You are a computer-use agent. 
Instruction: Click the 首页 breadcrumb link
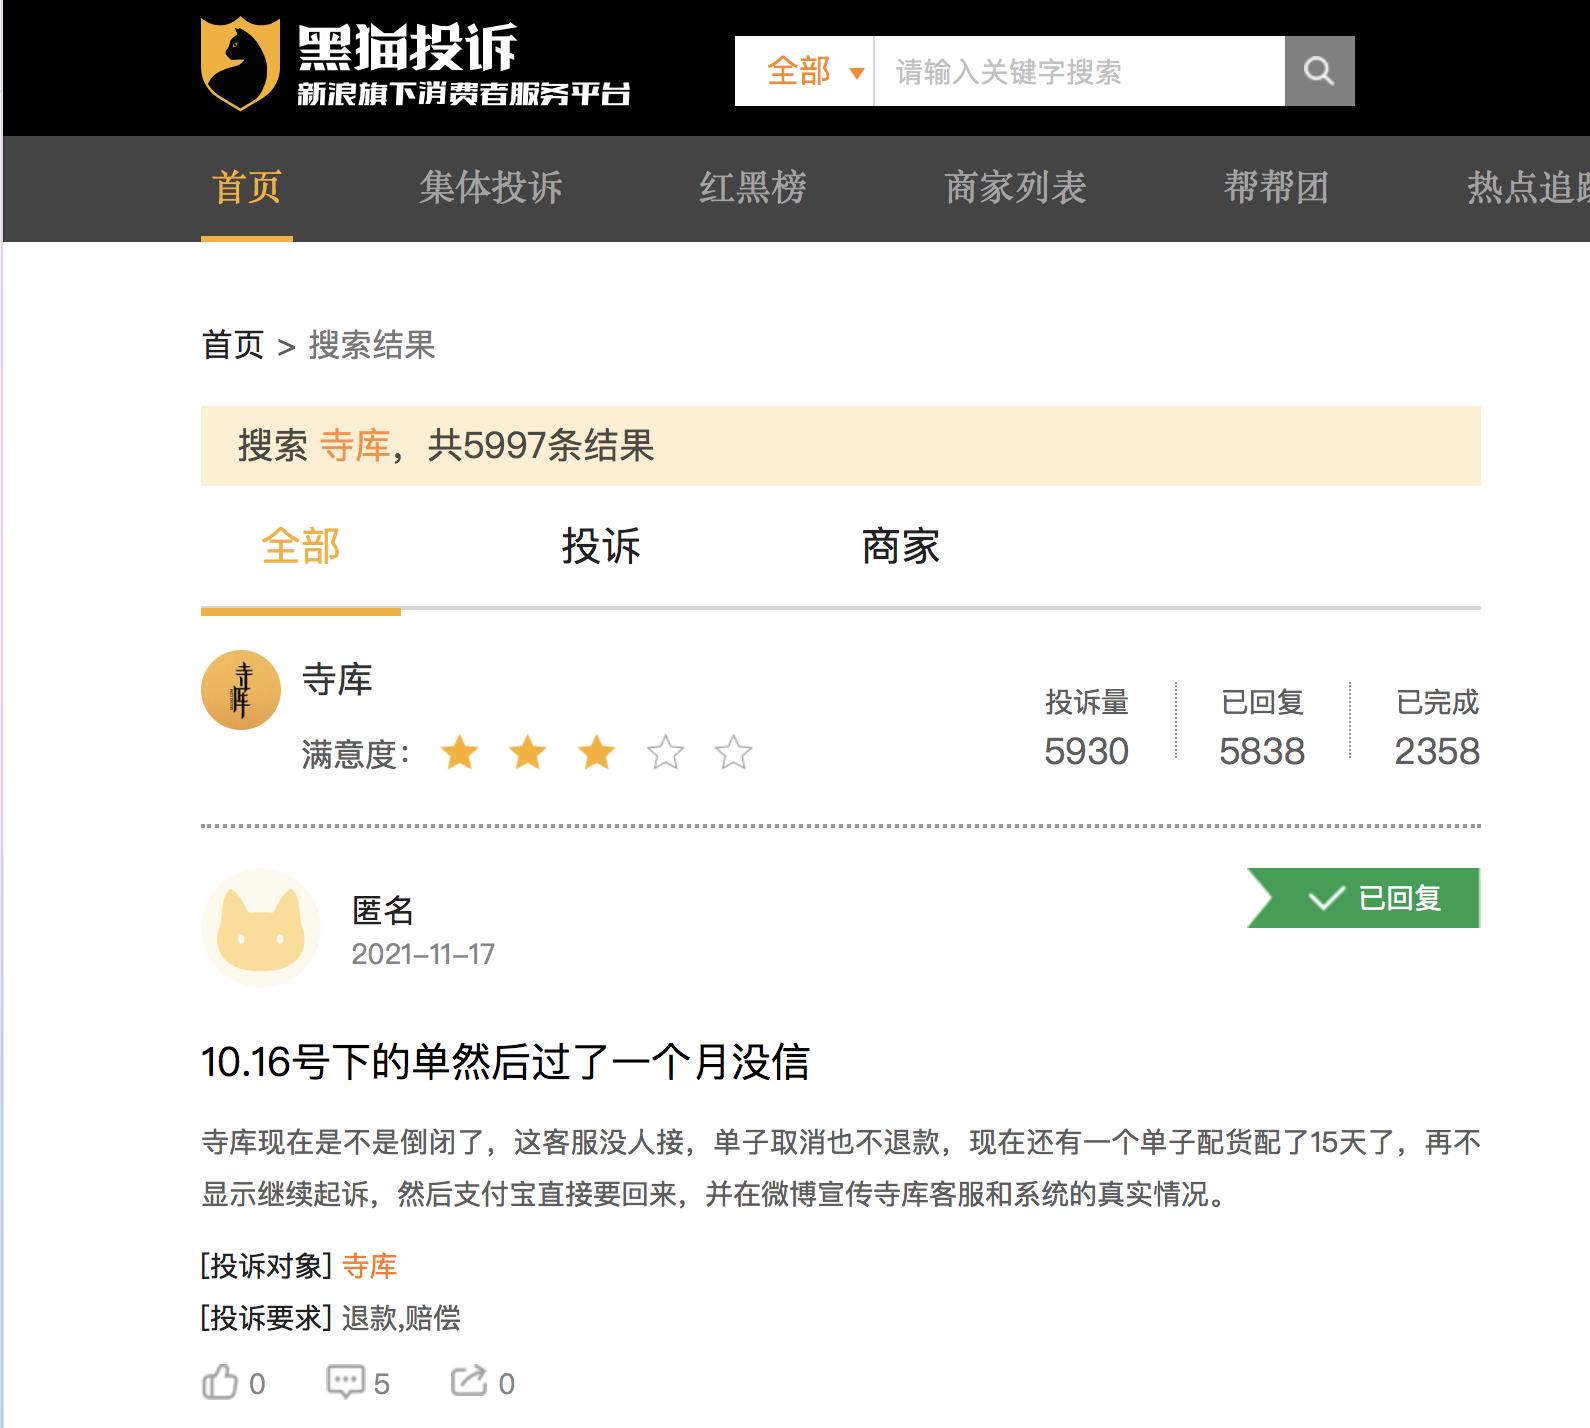[233, 345]
